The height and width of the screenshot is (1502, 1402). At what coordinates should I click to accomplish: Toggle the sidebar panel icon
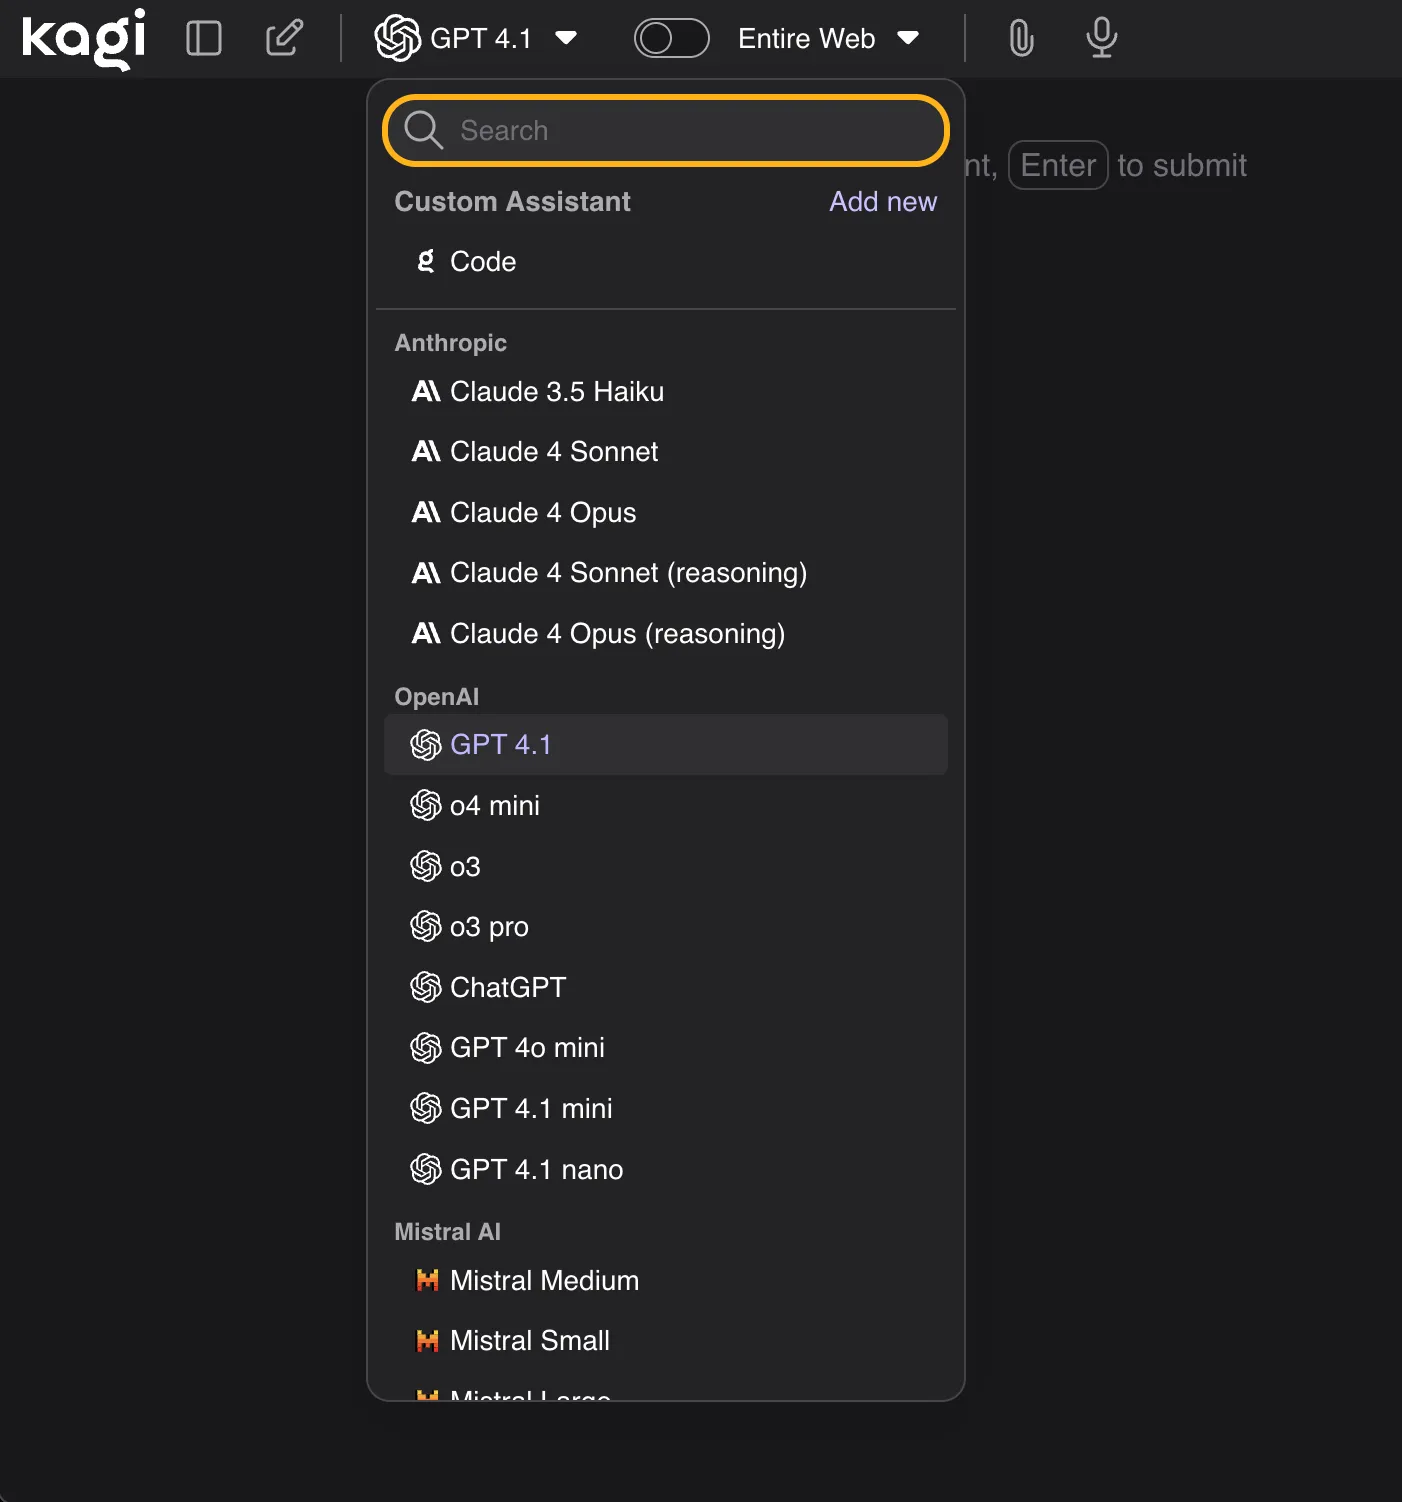(x=204, y=38)
